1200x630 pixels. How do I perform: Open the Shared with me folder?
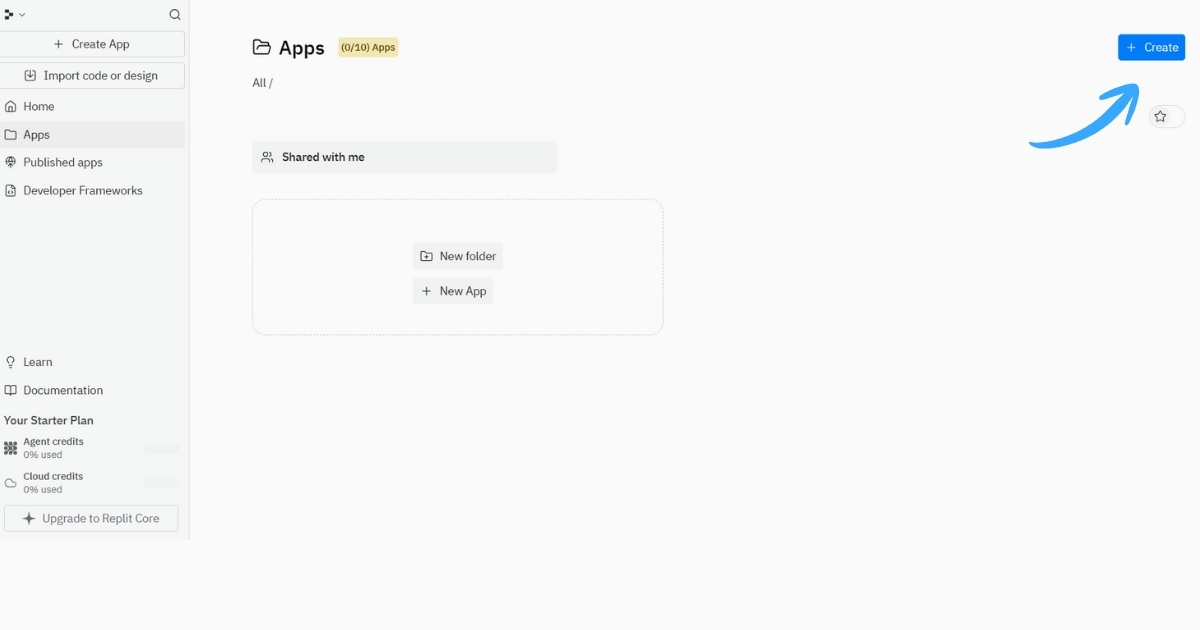[403, 157]
